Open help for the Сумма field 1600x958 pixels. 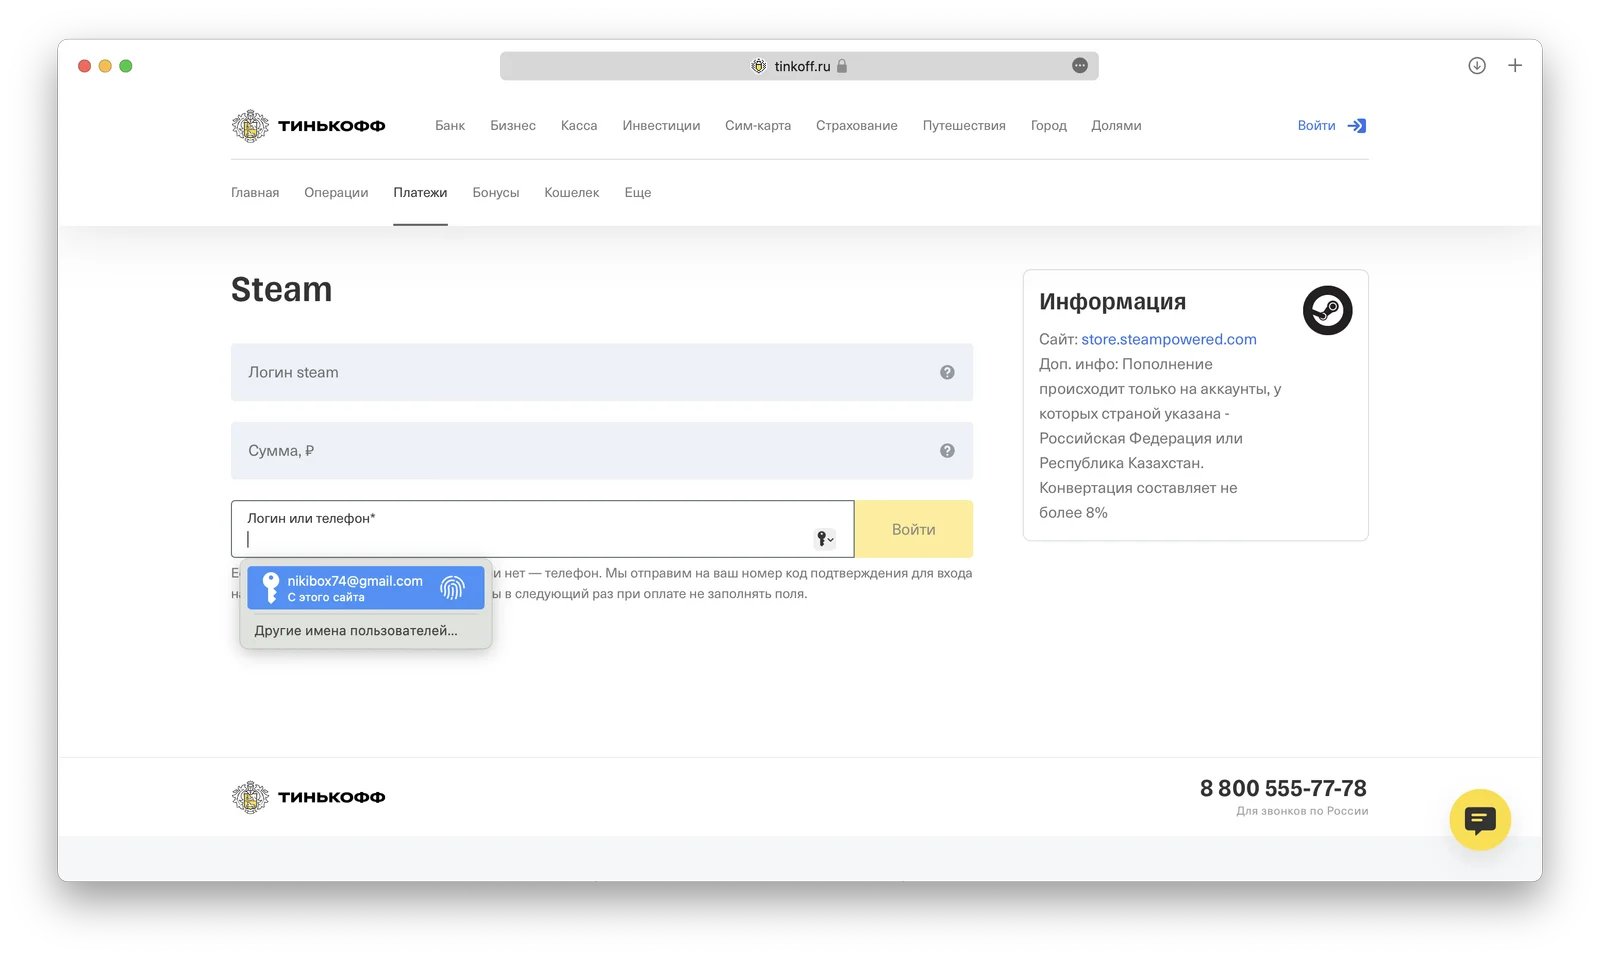click(947, 451)
